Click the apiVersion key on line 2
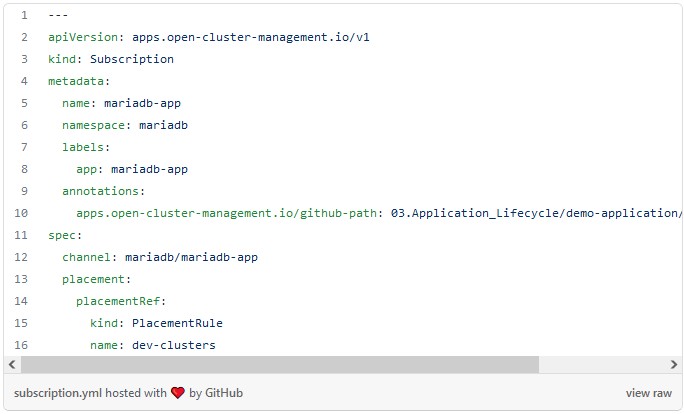This screenshot has width=684, height=414. point(83,37)
